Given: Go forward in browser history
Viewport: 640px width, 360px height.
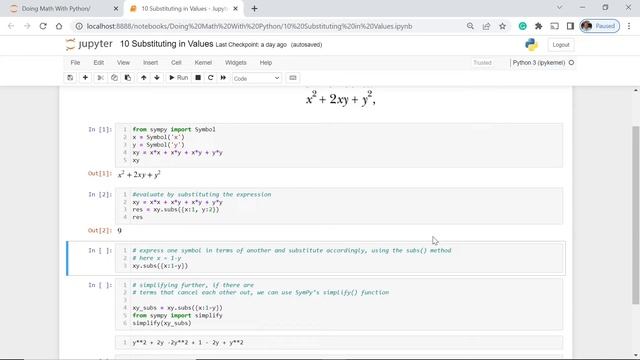Looking at the screenshot, I should tap(27, 26).
